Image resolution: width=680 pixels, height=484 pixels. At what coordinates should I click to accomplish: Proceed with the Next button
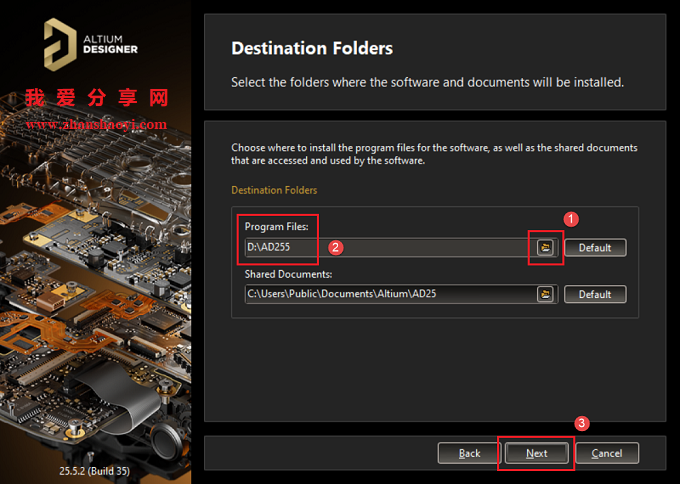(536, 453)
